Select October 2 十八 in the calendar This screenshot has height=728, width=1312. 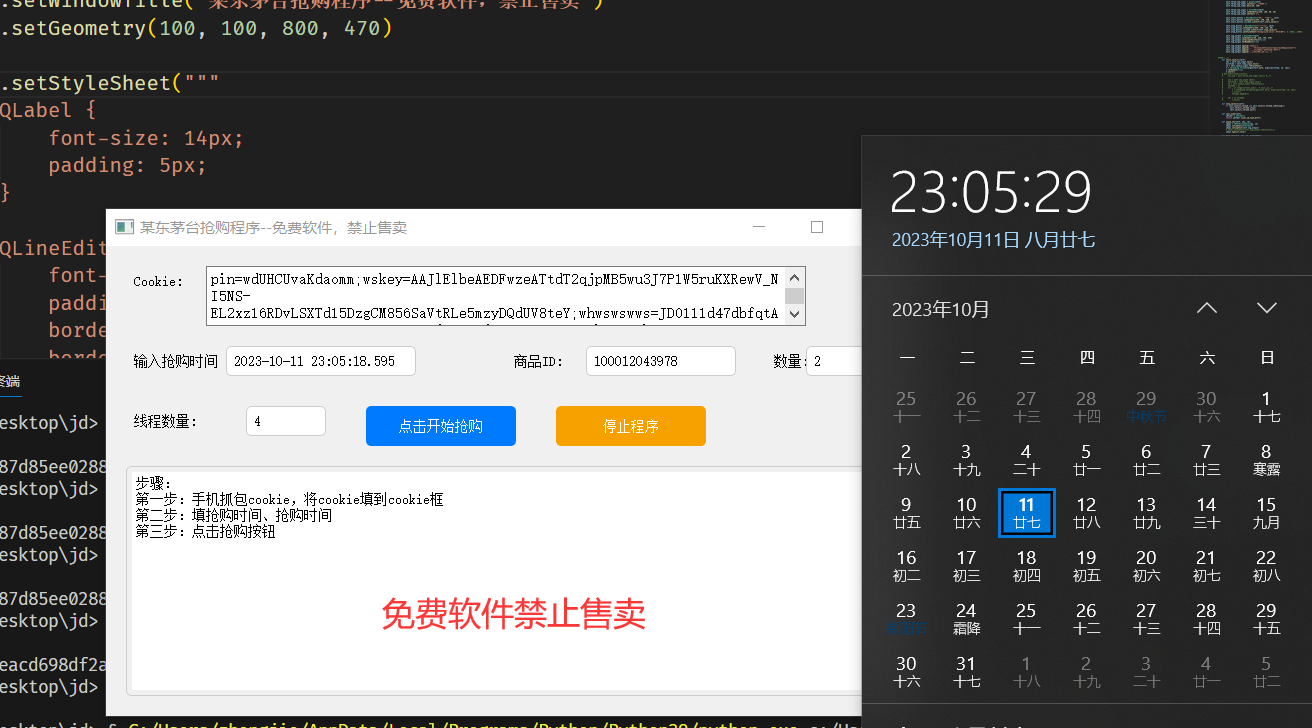click(x=906, y=459)
